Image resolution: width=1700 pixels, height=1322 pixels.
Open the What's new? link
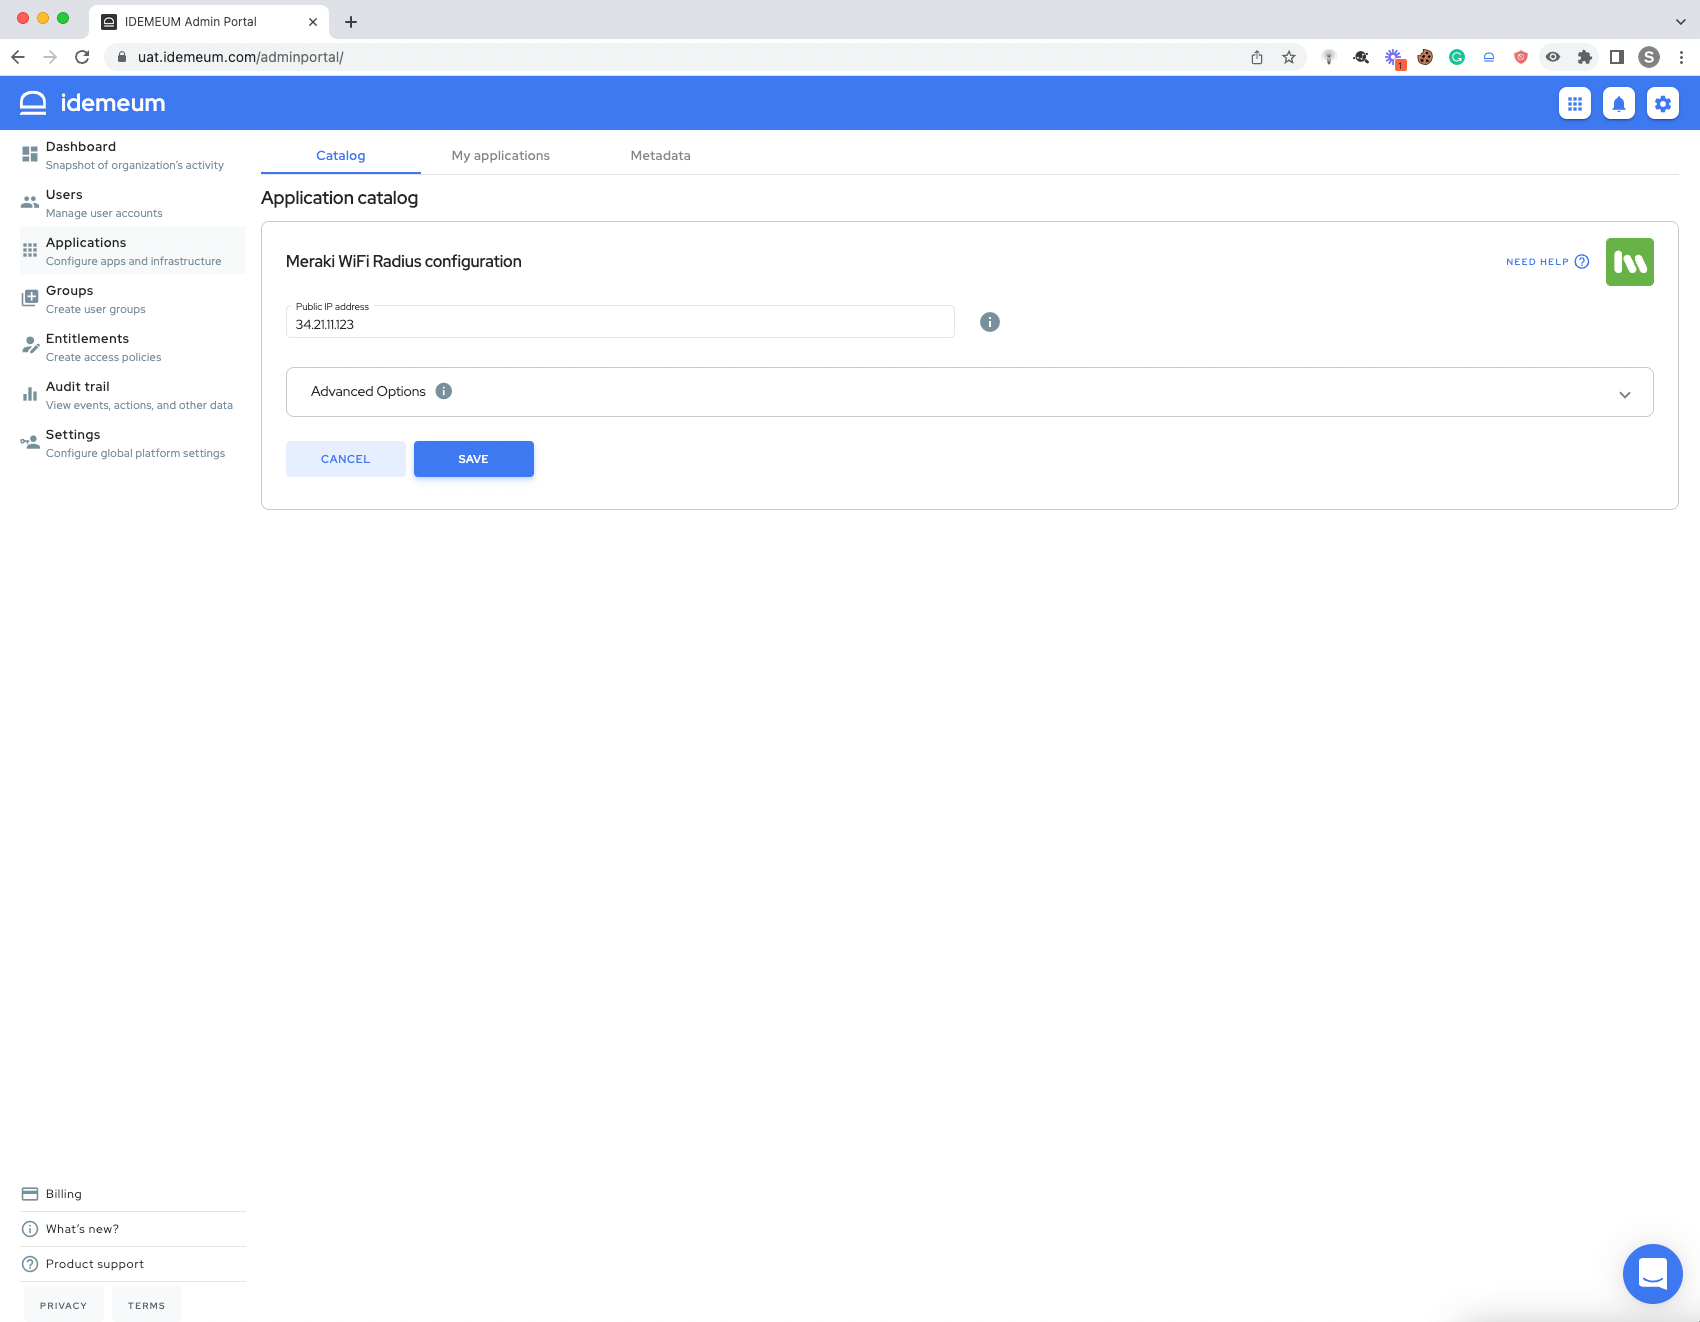click(132, 1229)
